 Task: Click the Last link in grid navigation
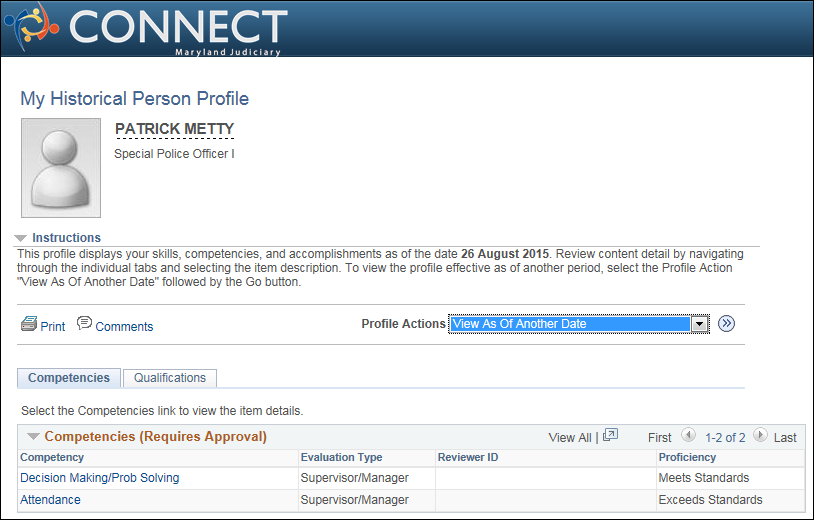point(785,437)
